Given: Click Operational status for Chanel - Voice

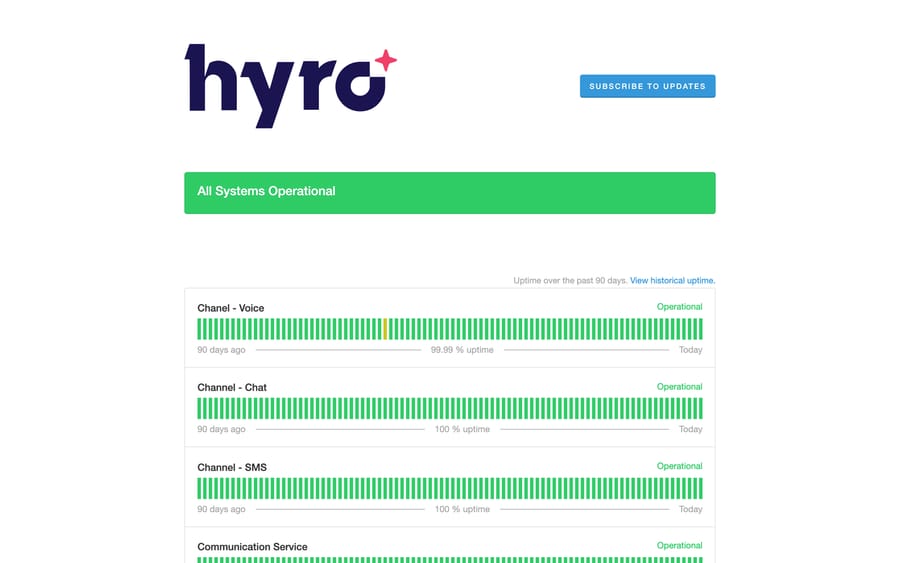Looking at the screenshot, I should coord(679,306).
